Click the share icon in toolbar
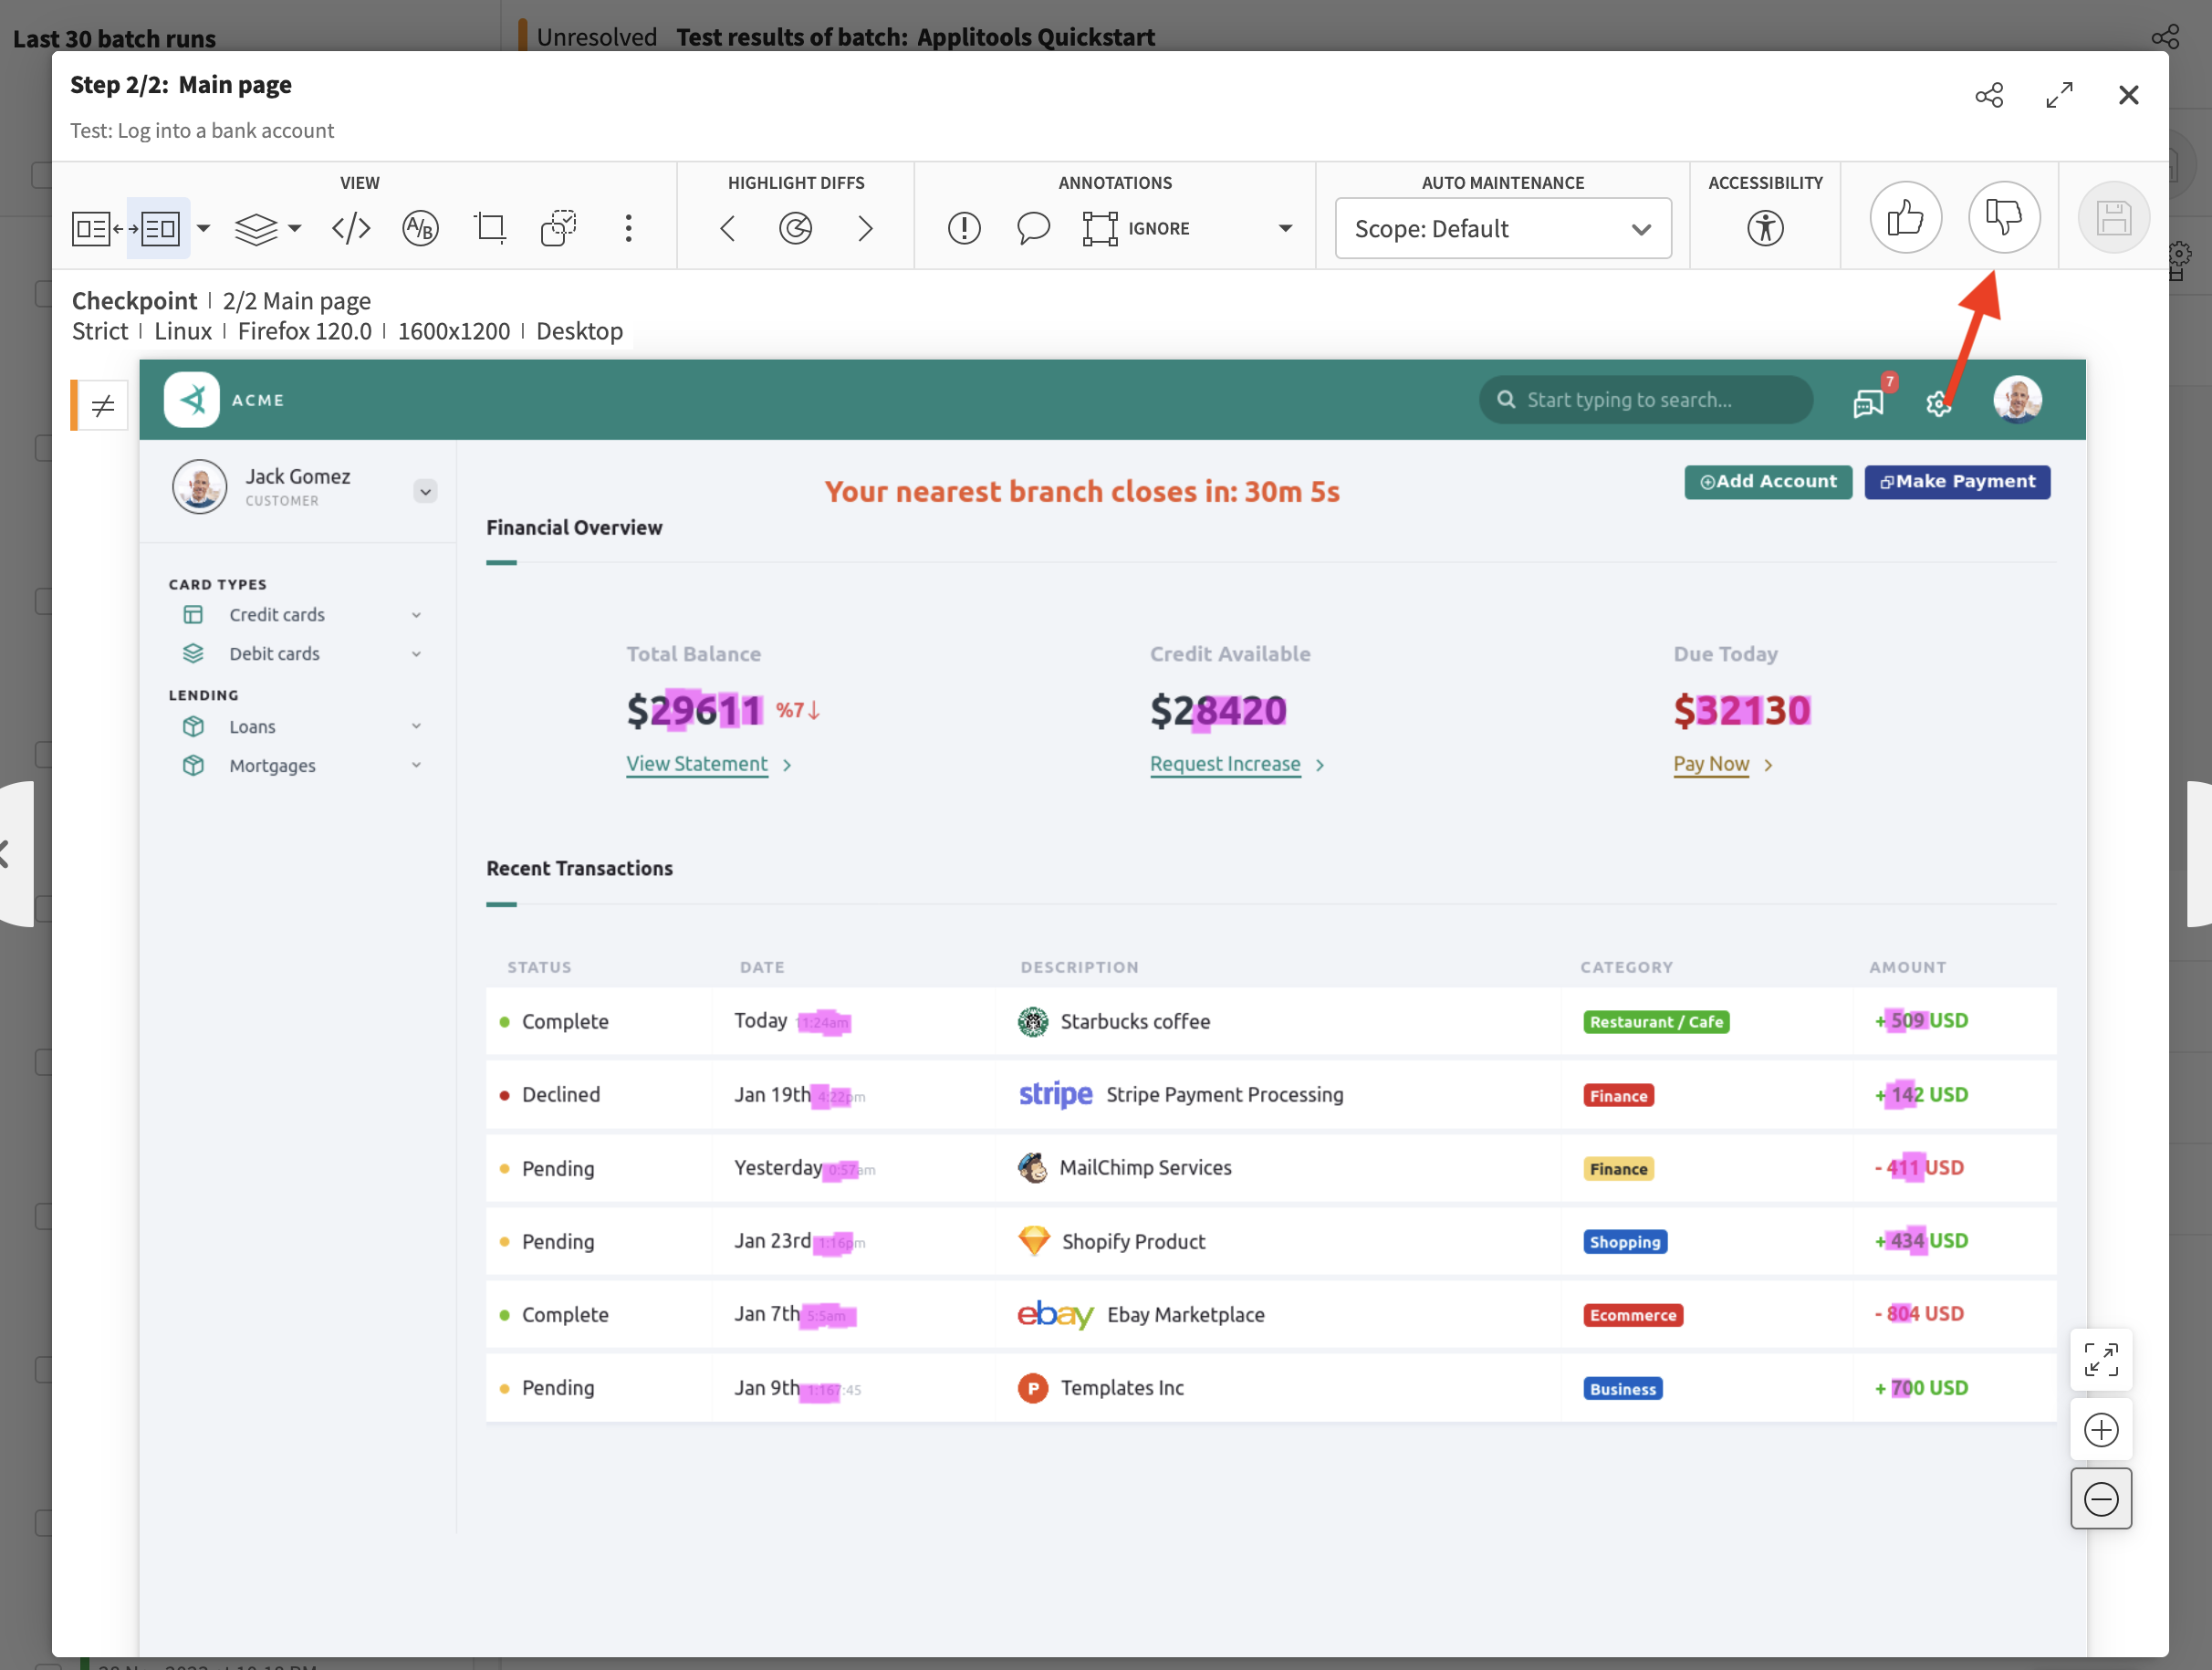The image size is (2212, 1670). tap(1988, 95)
